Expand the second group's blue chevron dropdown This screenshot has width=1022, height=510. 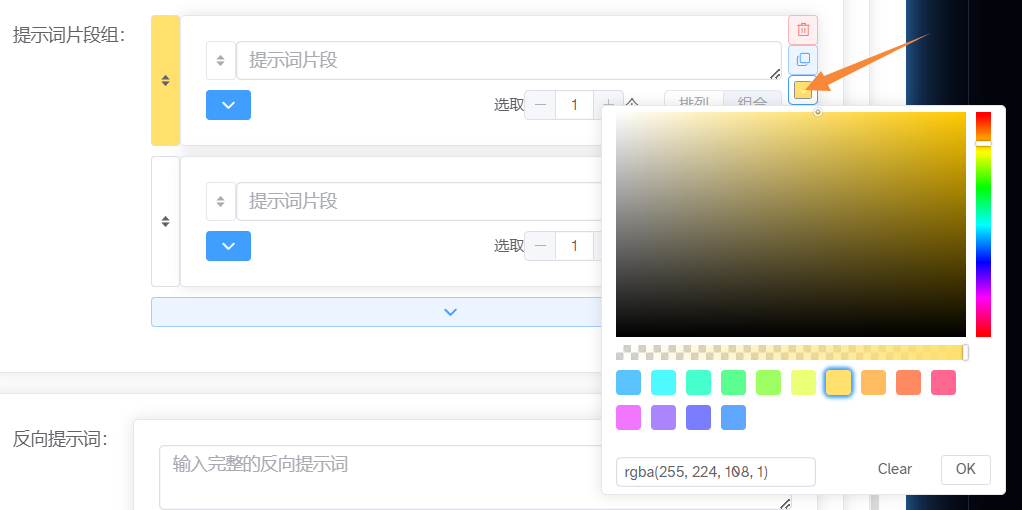228,246
